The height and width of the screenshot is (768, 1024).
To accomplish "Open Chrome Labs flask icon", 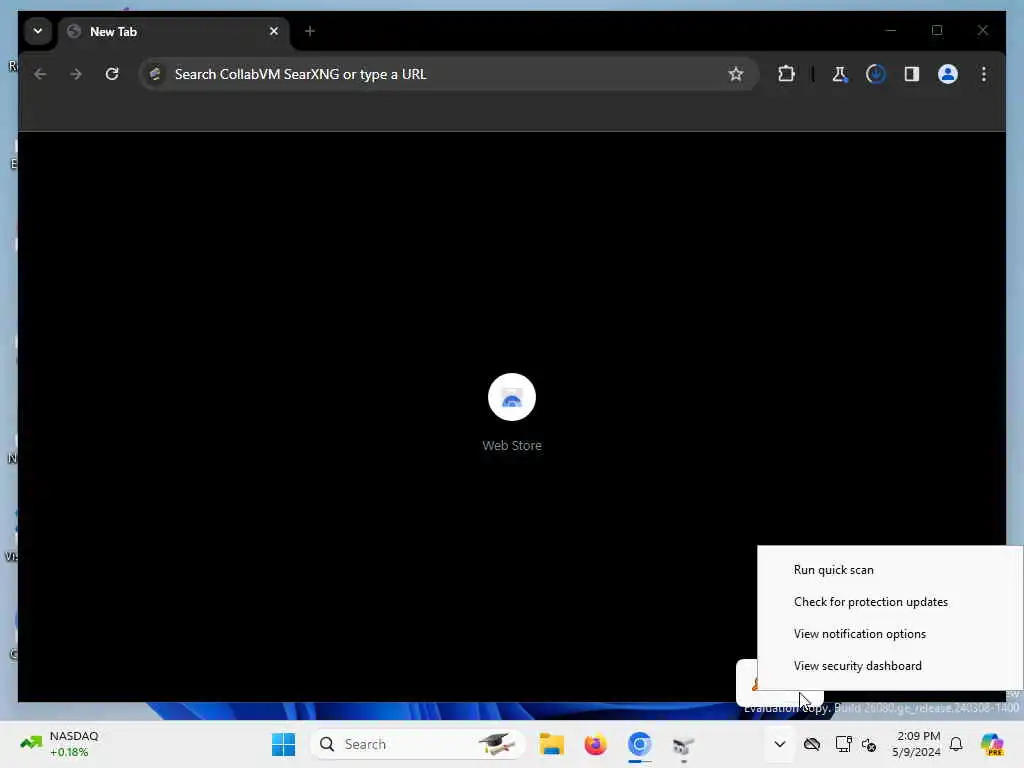I will coord(839,74).
